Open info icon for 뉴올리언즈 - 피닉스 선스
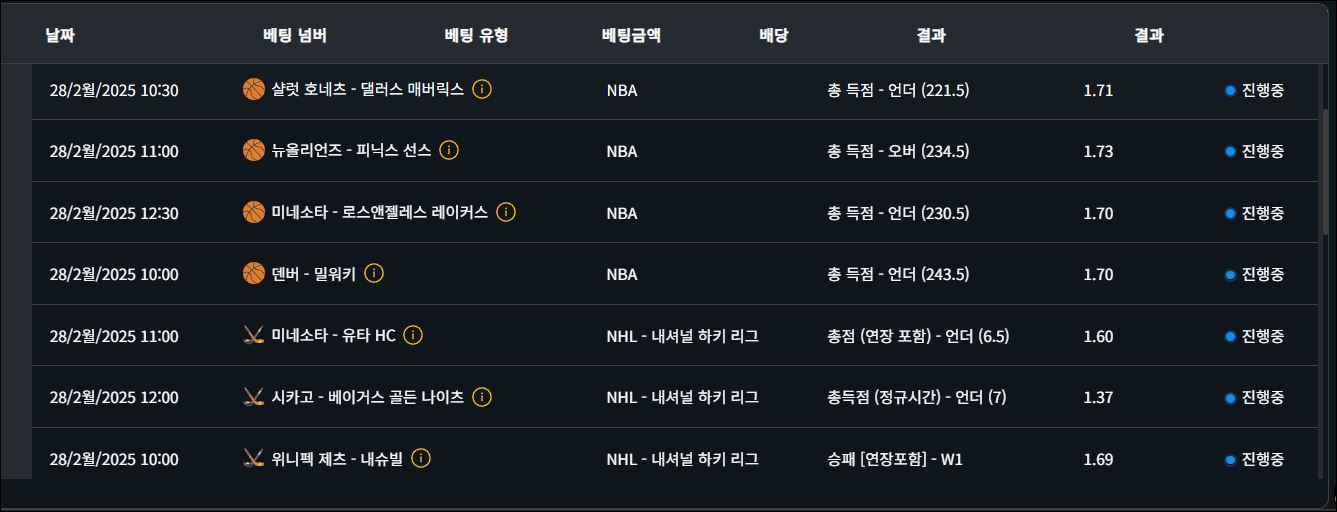This screenshot has width=1337, height=512. pyautogui.click(x=449, y=151)
